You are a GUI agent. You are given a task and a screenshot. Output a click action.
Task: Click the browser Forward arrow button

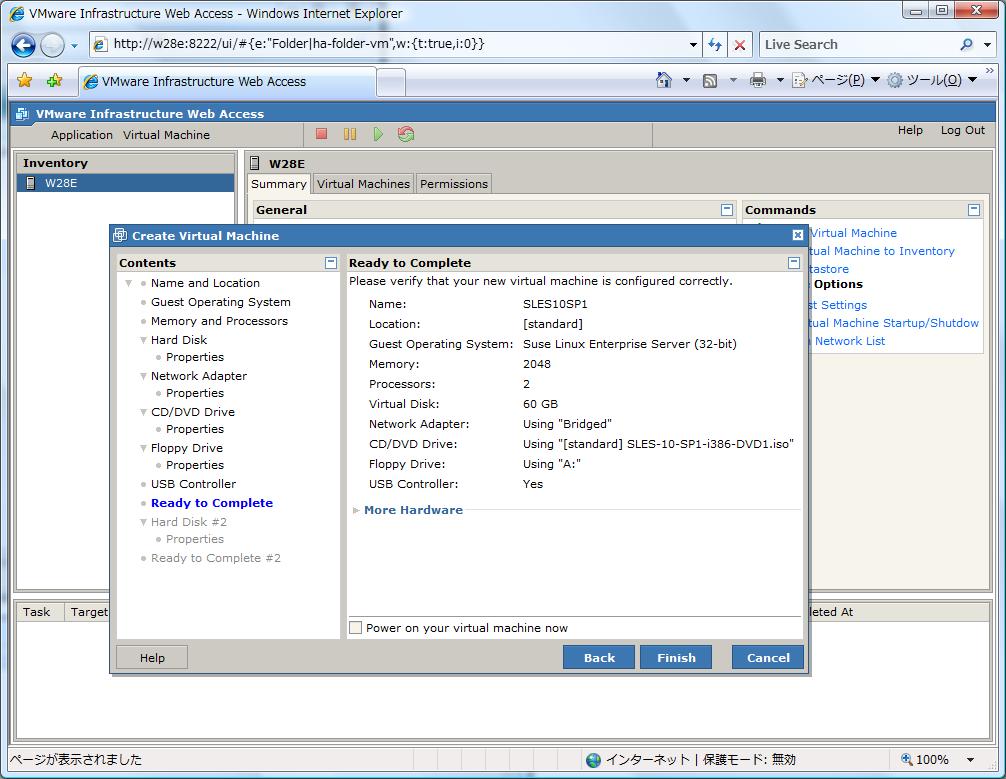click(52, 45)
